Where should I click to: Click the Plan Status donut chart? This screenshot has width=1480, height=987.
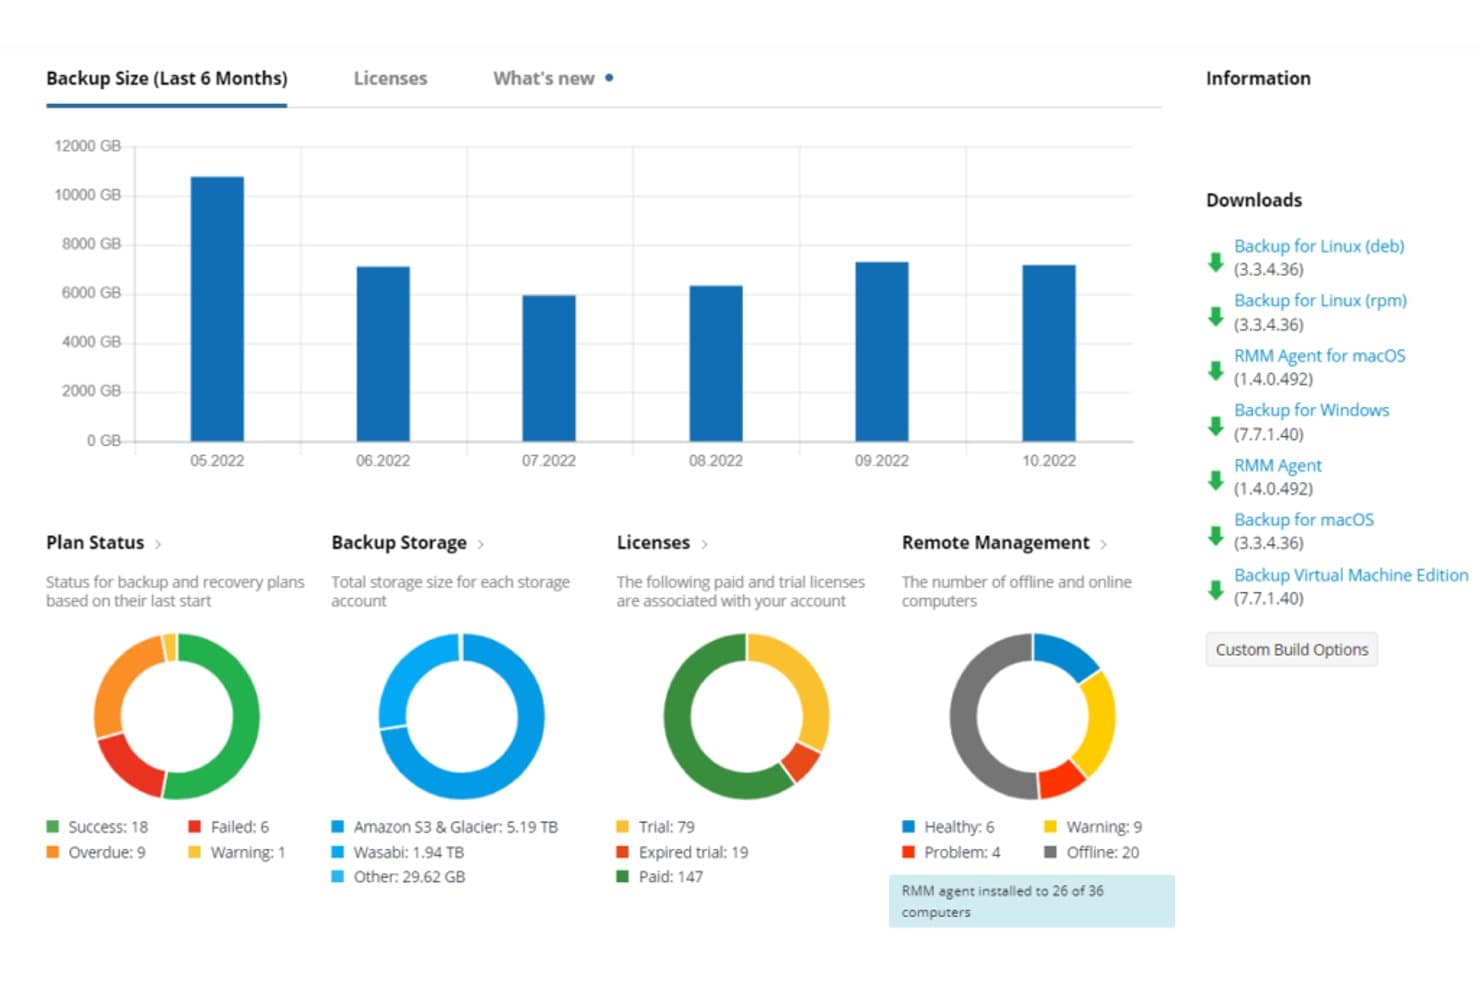[x=177, y=716]
